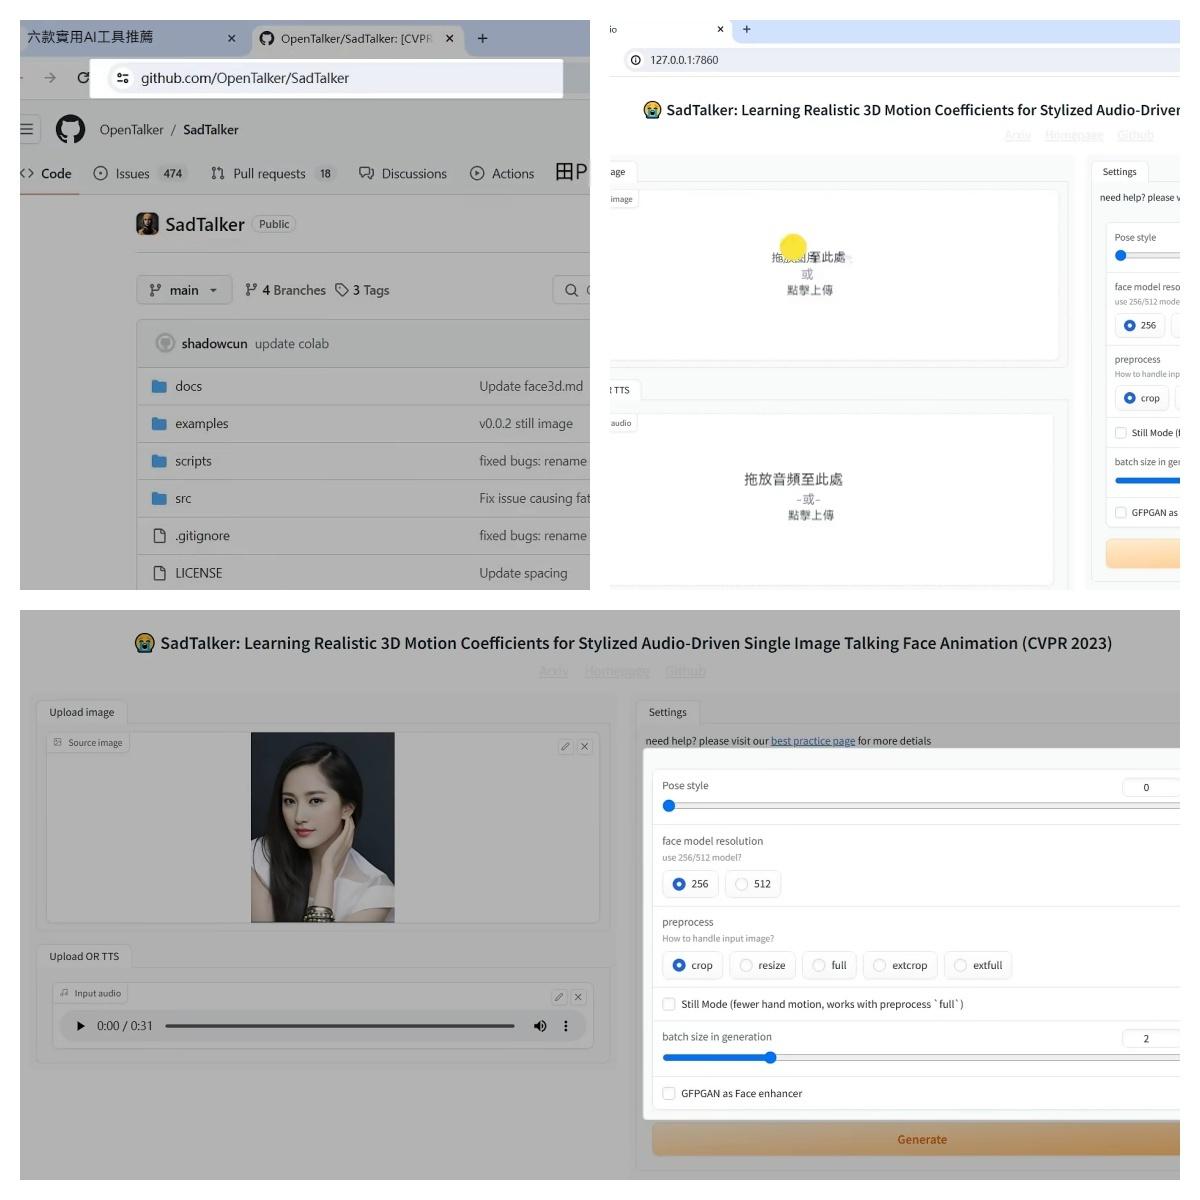Switch to the GitHub Code tab
The height and width of the screenshot is (1200, 1200).
click(x=47, y=173)
